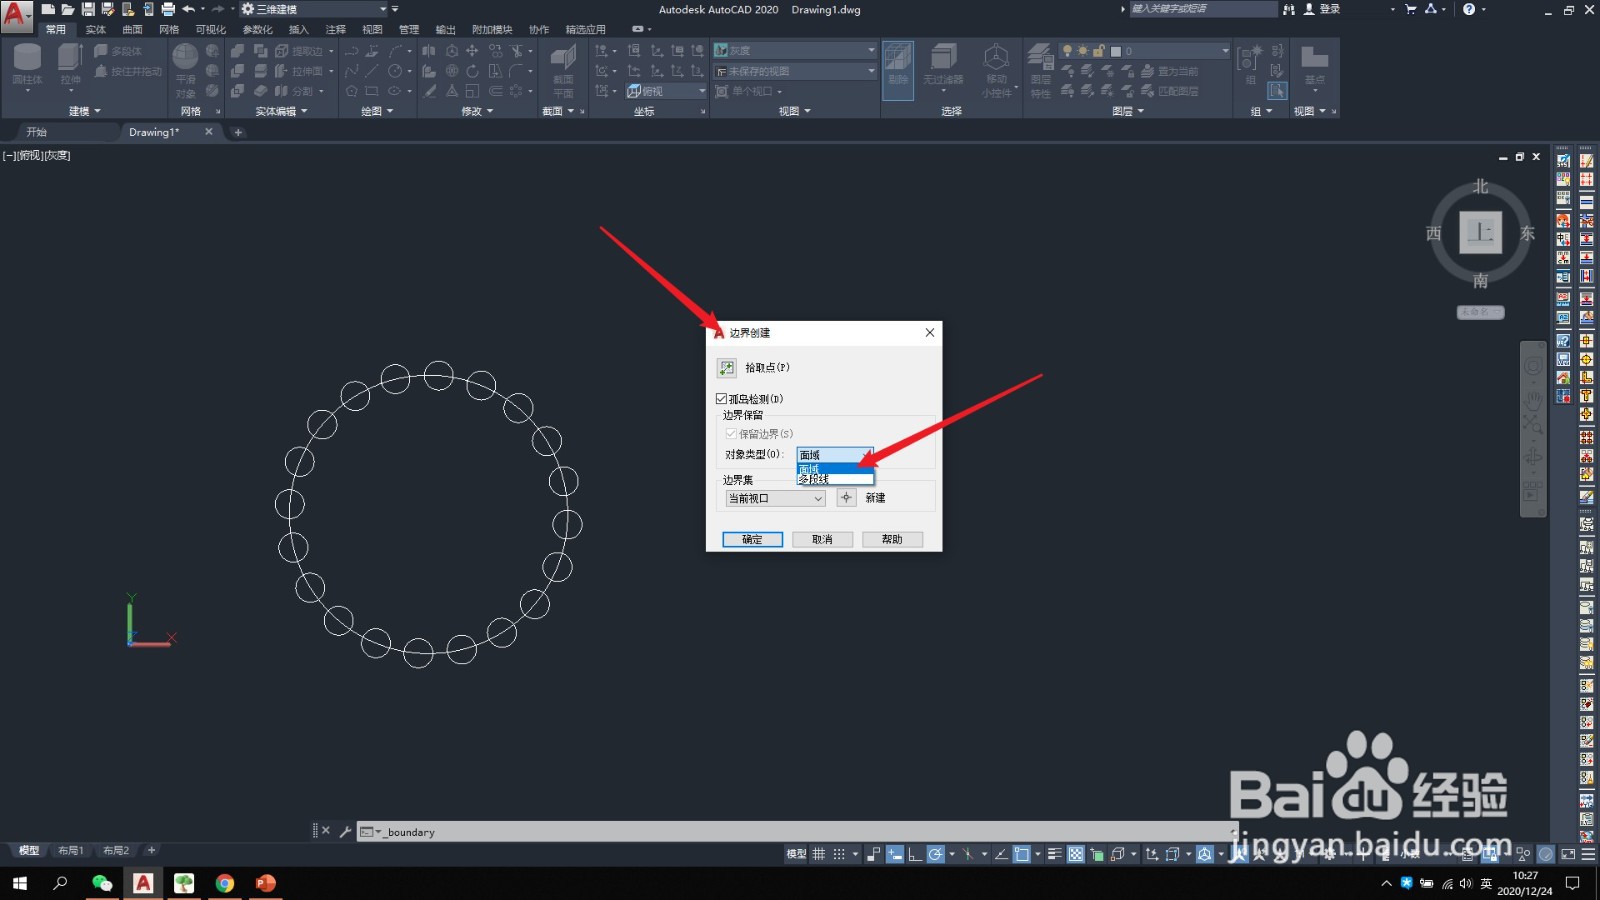Switch to the 布局1 layout tab

pyautogui.click(x=71, y=850)
